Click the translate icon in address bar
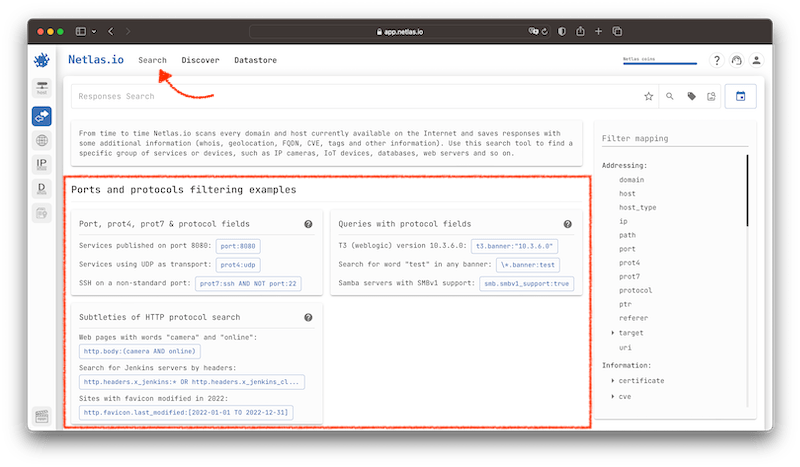Screen dimensions: 800x467 click(x=533, y=32)
